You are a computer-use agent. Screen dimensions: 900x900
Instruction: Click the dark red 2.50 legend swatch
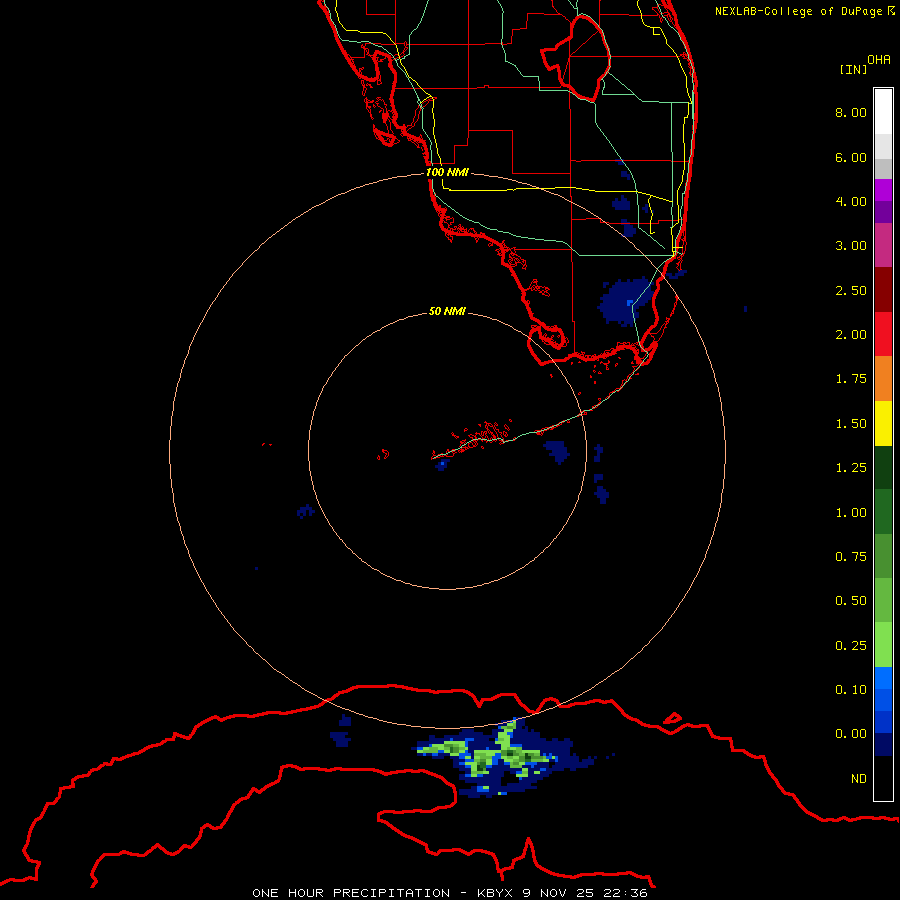[x=883, y=290]
